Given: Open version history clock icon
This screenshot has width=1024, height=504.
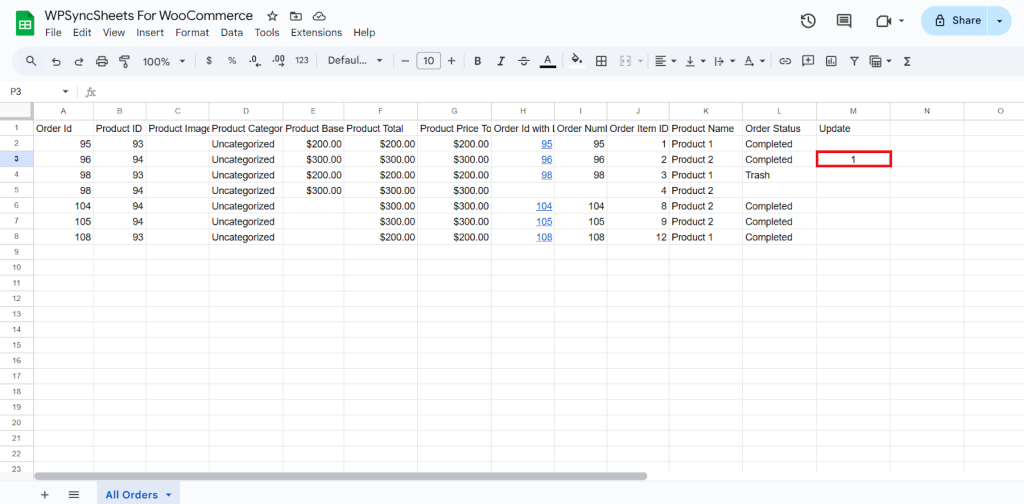Looking at the screenshot, I should point(808,21).
